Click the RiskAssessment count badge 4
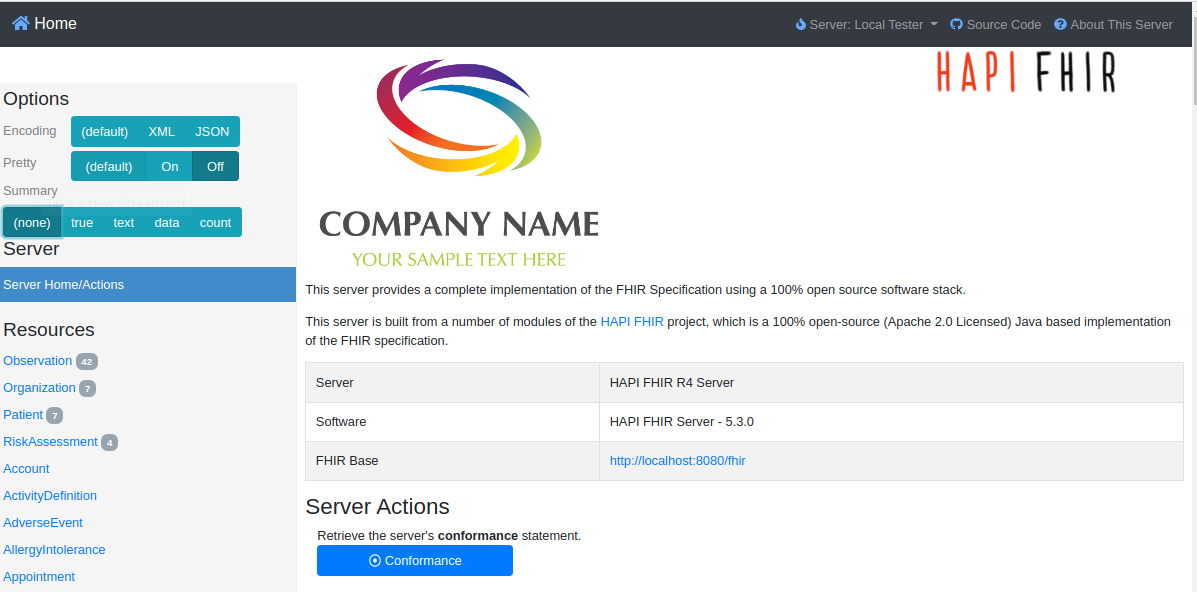The image size is (1197, 592). [x=110, y=442]
